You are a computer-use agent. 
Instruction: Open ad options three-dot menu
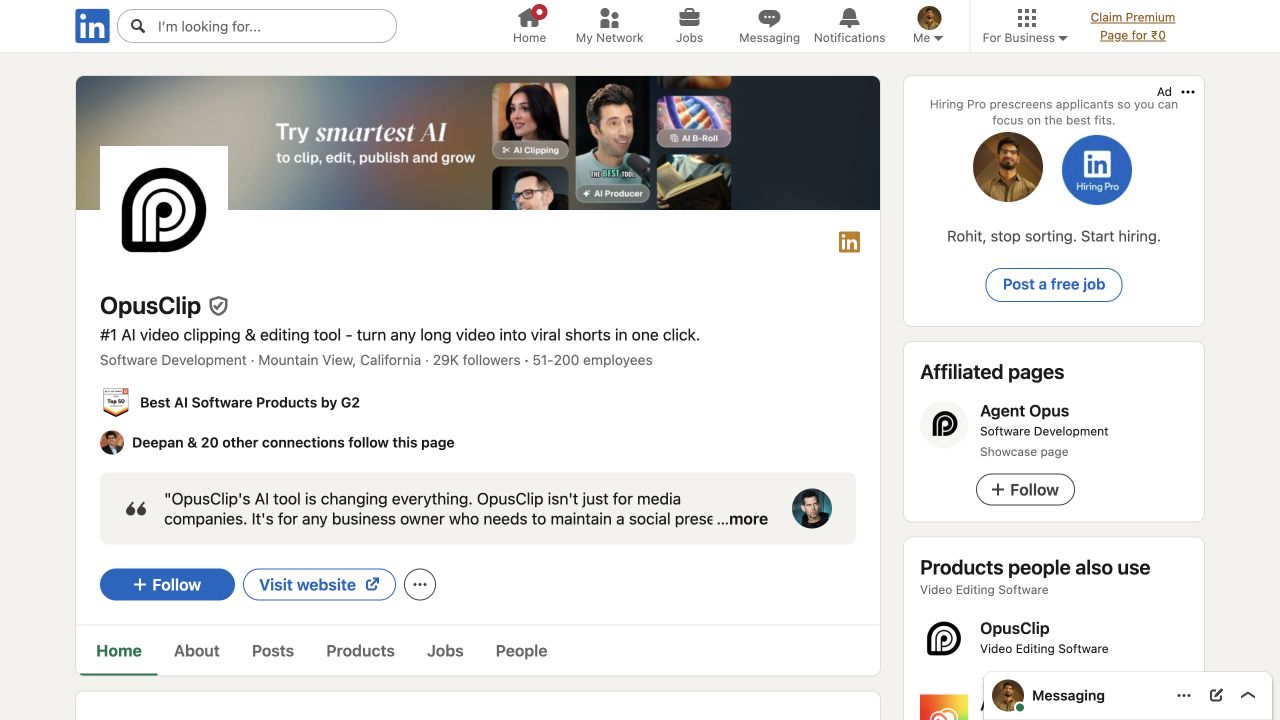[x=1188, y=92]
